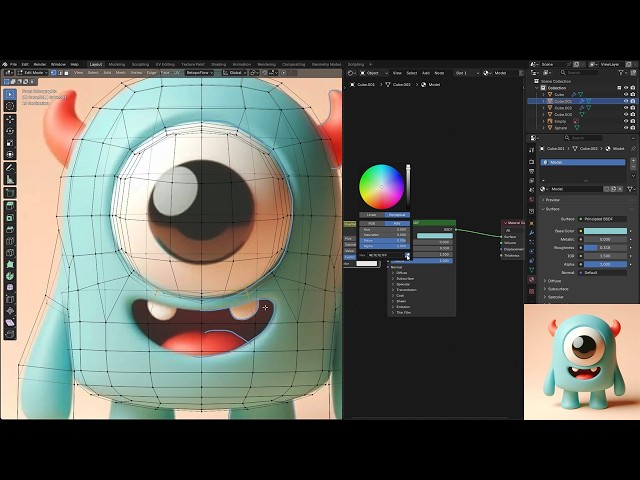
Task: Enable vertex select mode in viewport header
Action: 53,73
